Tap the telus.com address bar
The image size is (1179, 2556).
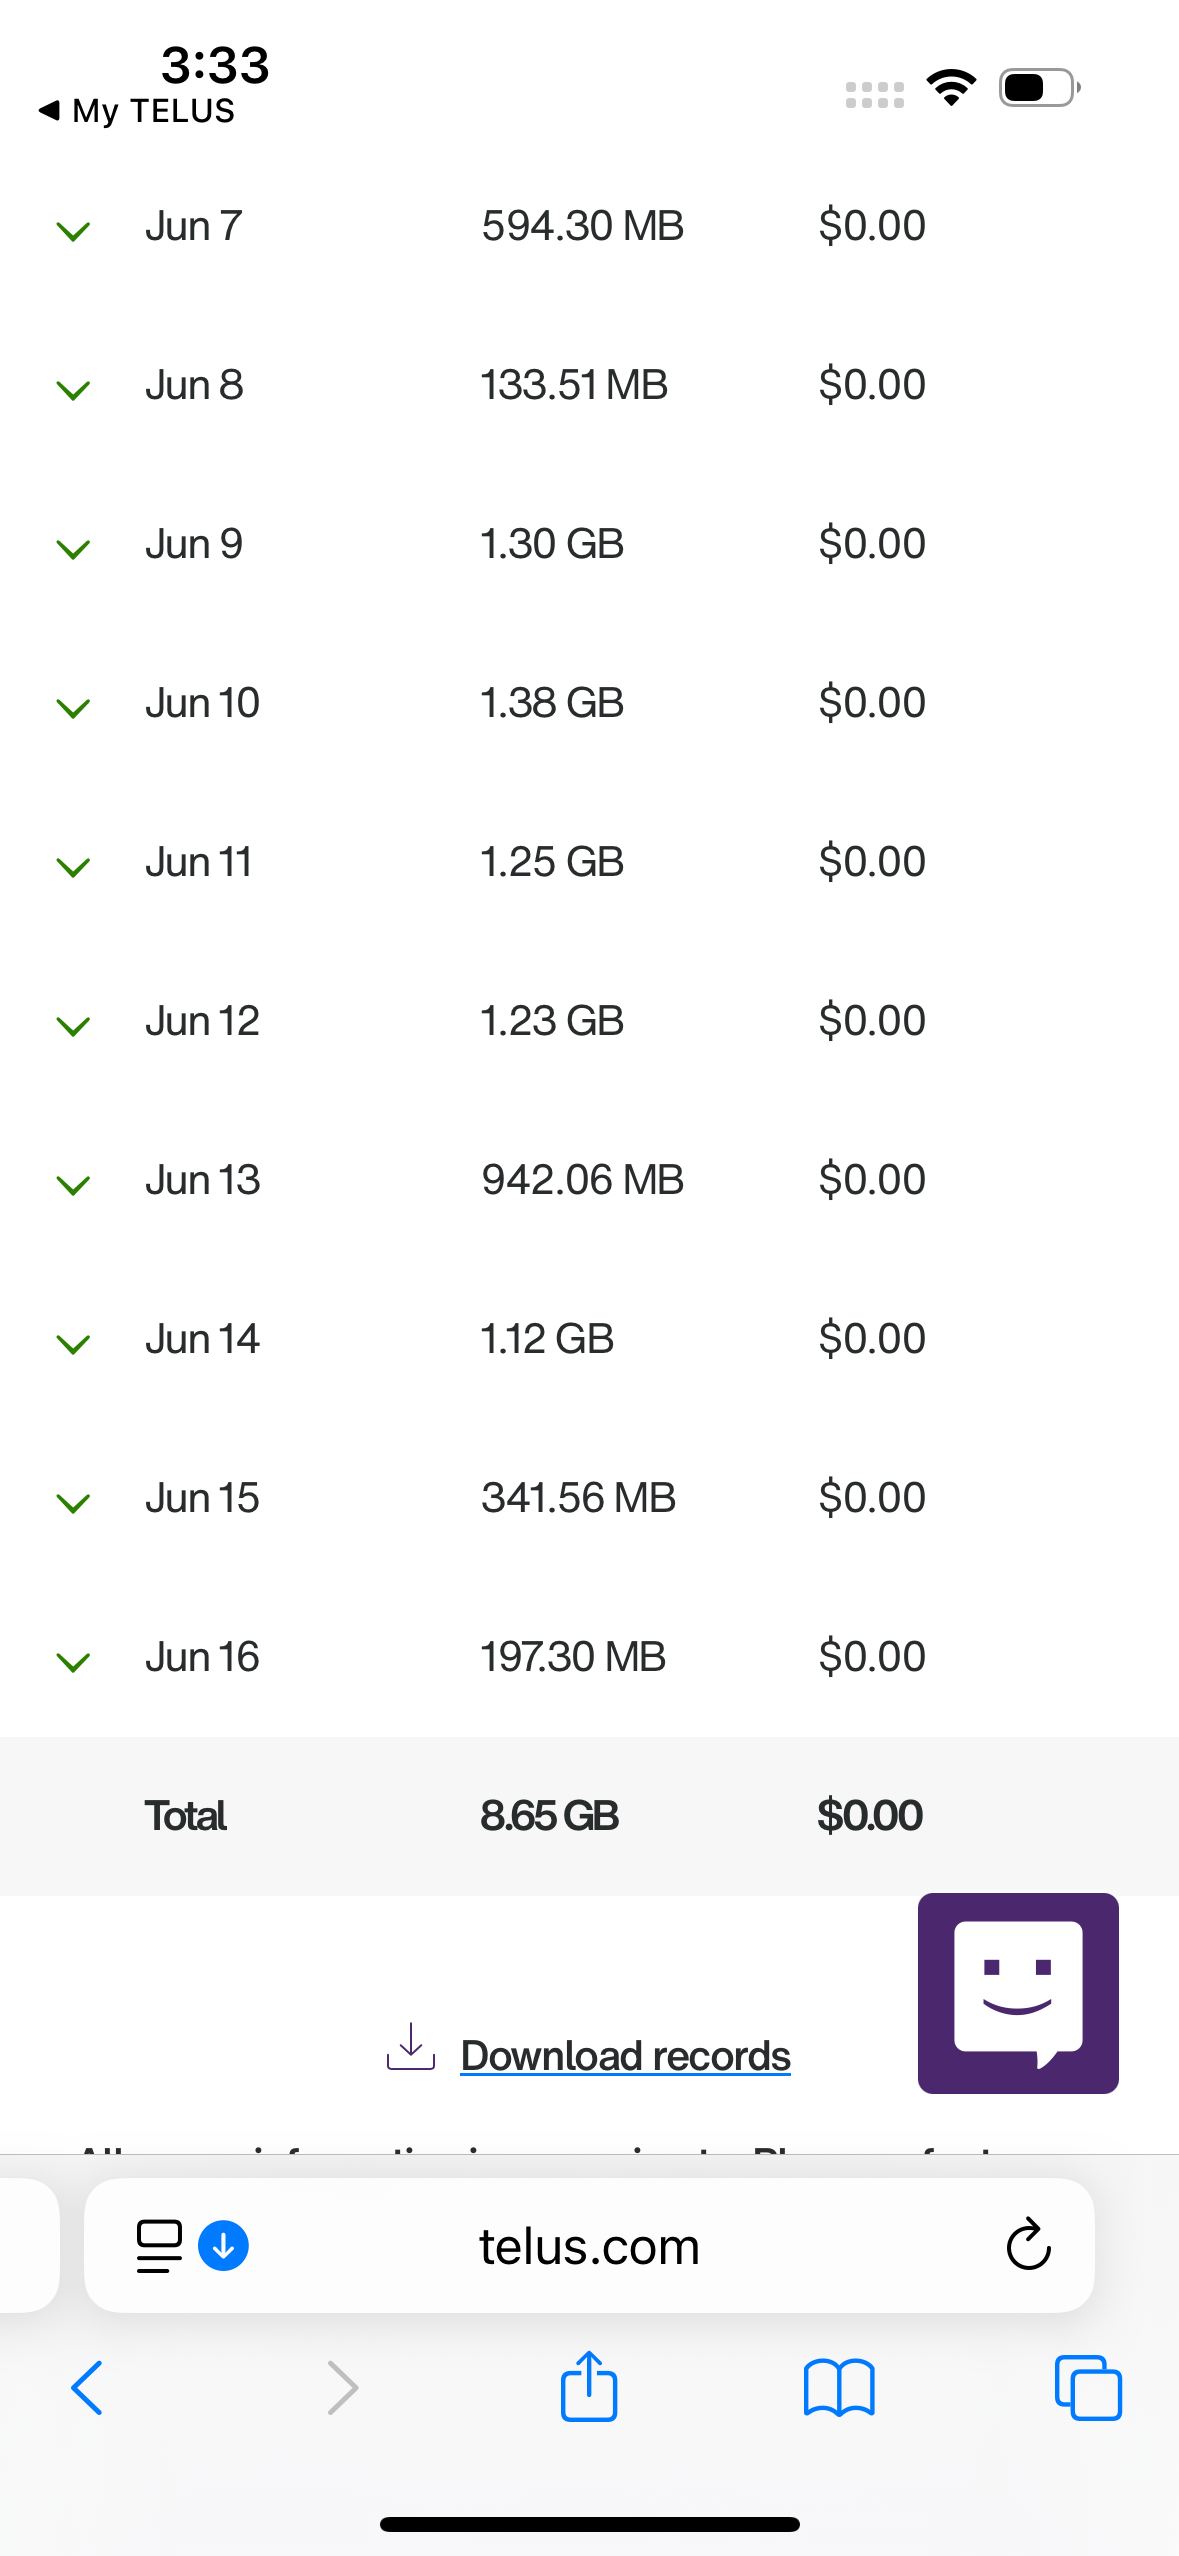click(589, 2246)
